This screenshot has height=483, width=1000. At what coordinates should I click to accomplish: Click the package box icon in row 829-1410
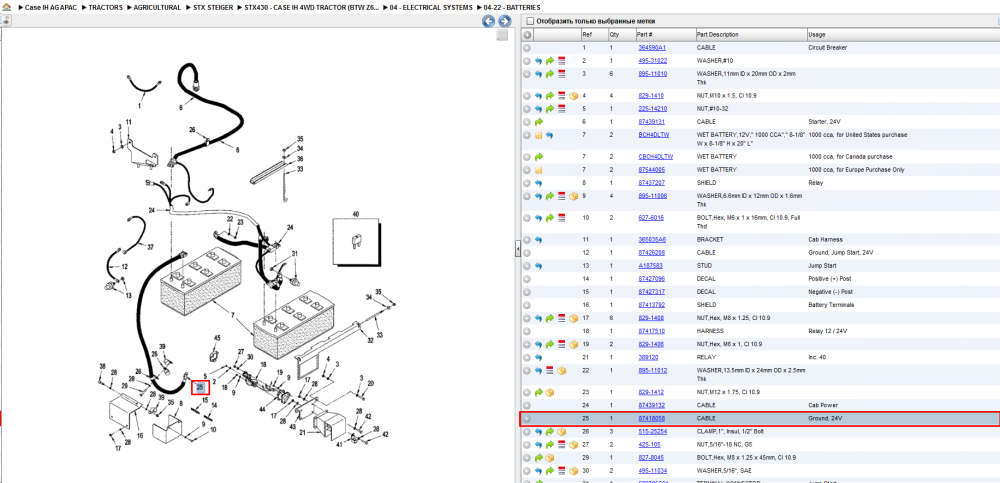[x=573, y=96]
